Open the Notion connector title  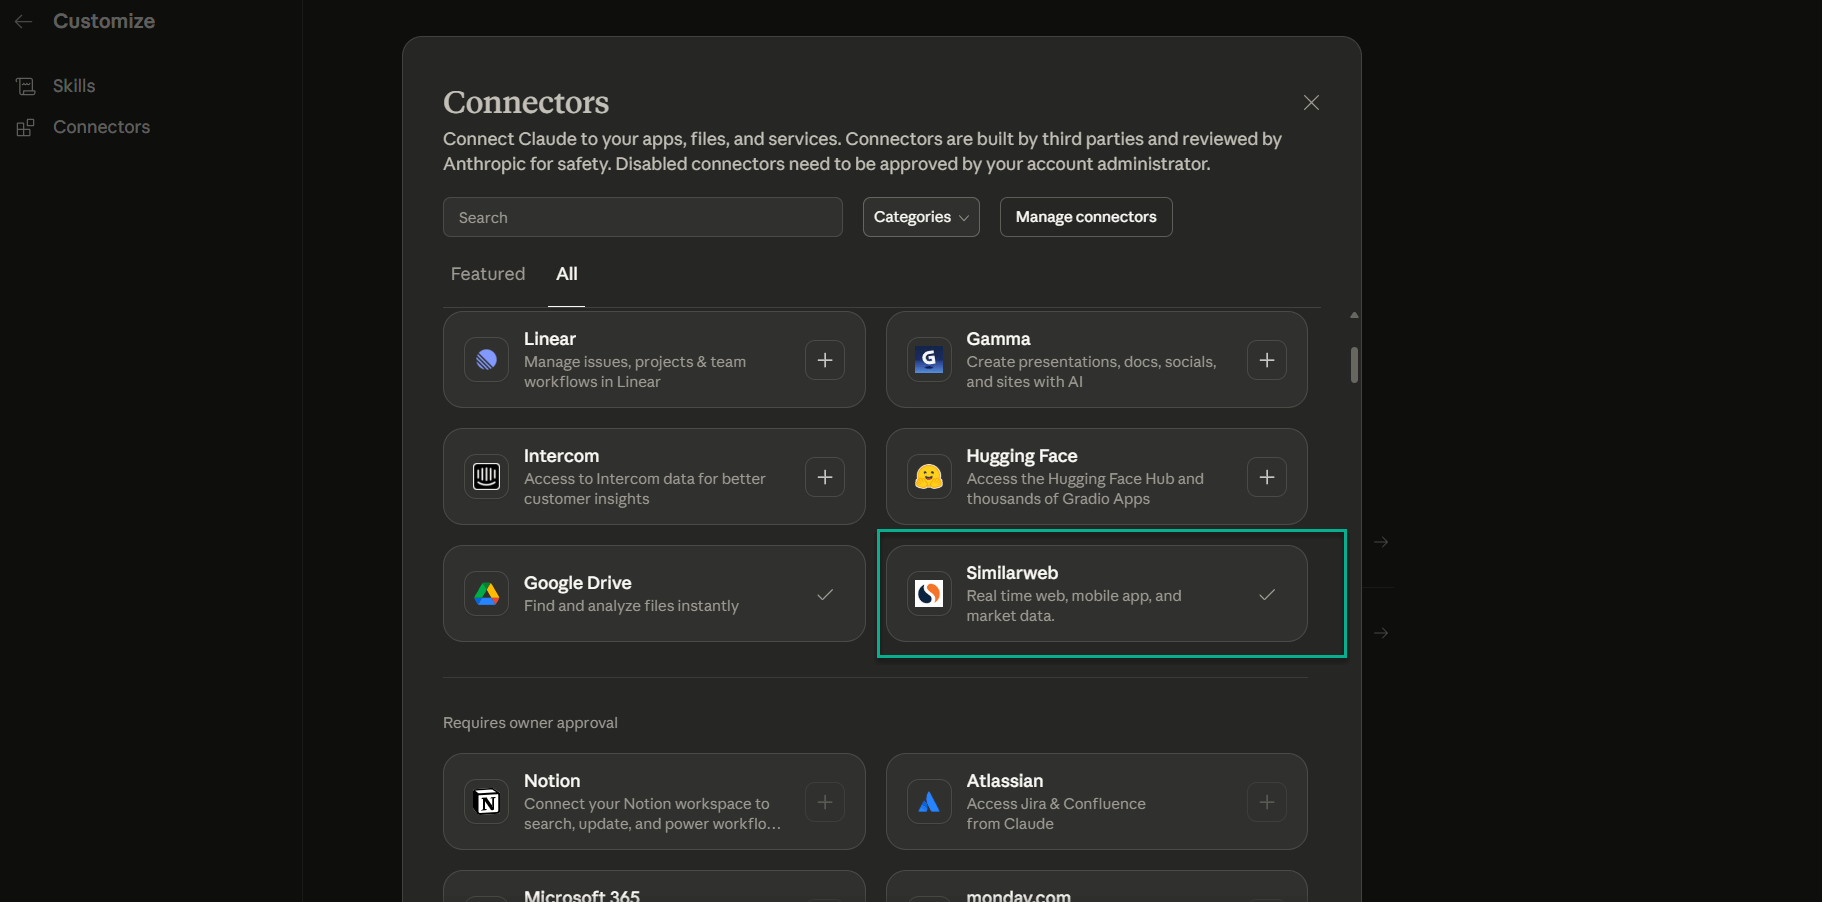pos(552,781)
